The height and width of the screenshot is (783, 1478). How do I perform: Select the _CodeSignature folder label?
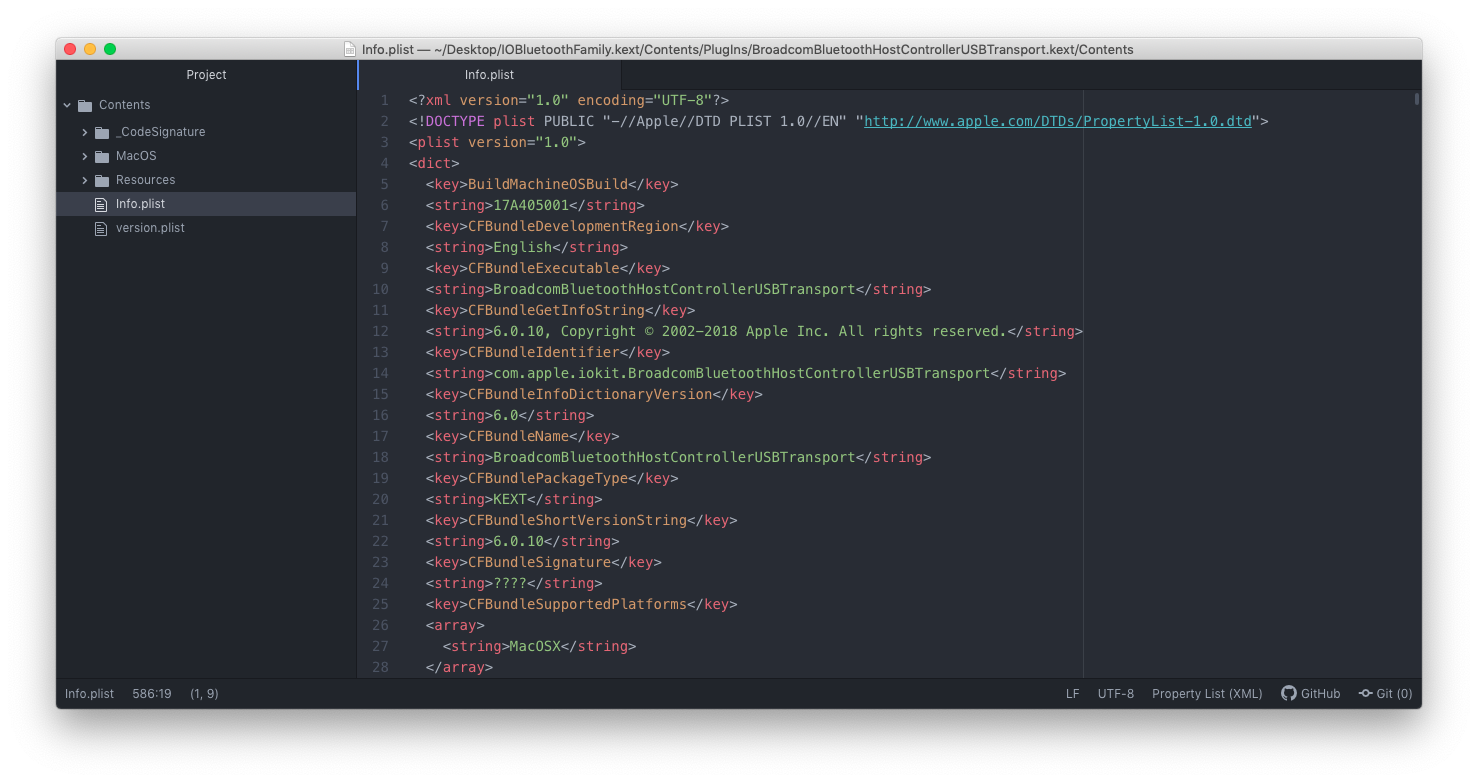click(161, 132)
